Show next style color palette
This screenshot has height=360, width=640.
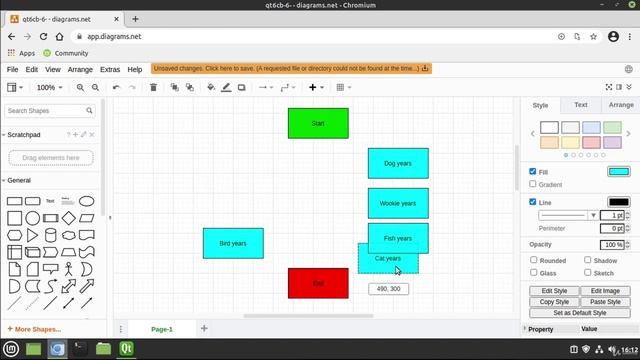coord(628,133)
